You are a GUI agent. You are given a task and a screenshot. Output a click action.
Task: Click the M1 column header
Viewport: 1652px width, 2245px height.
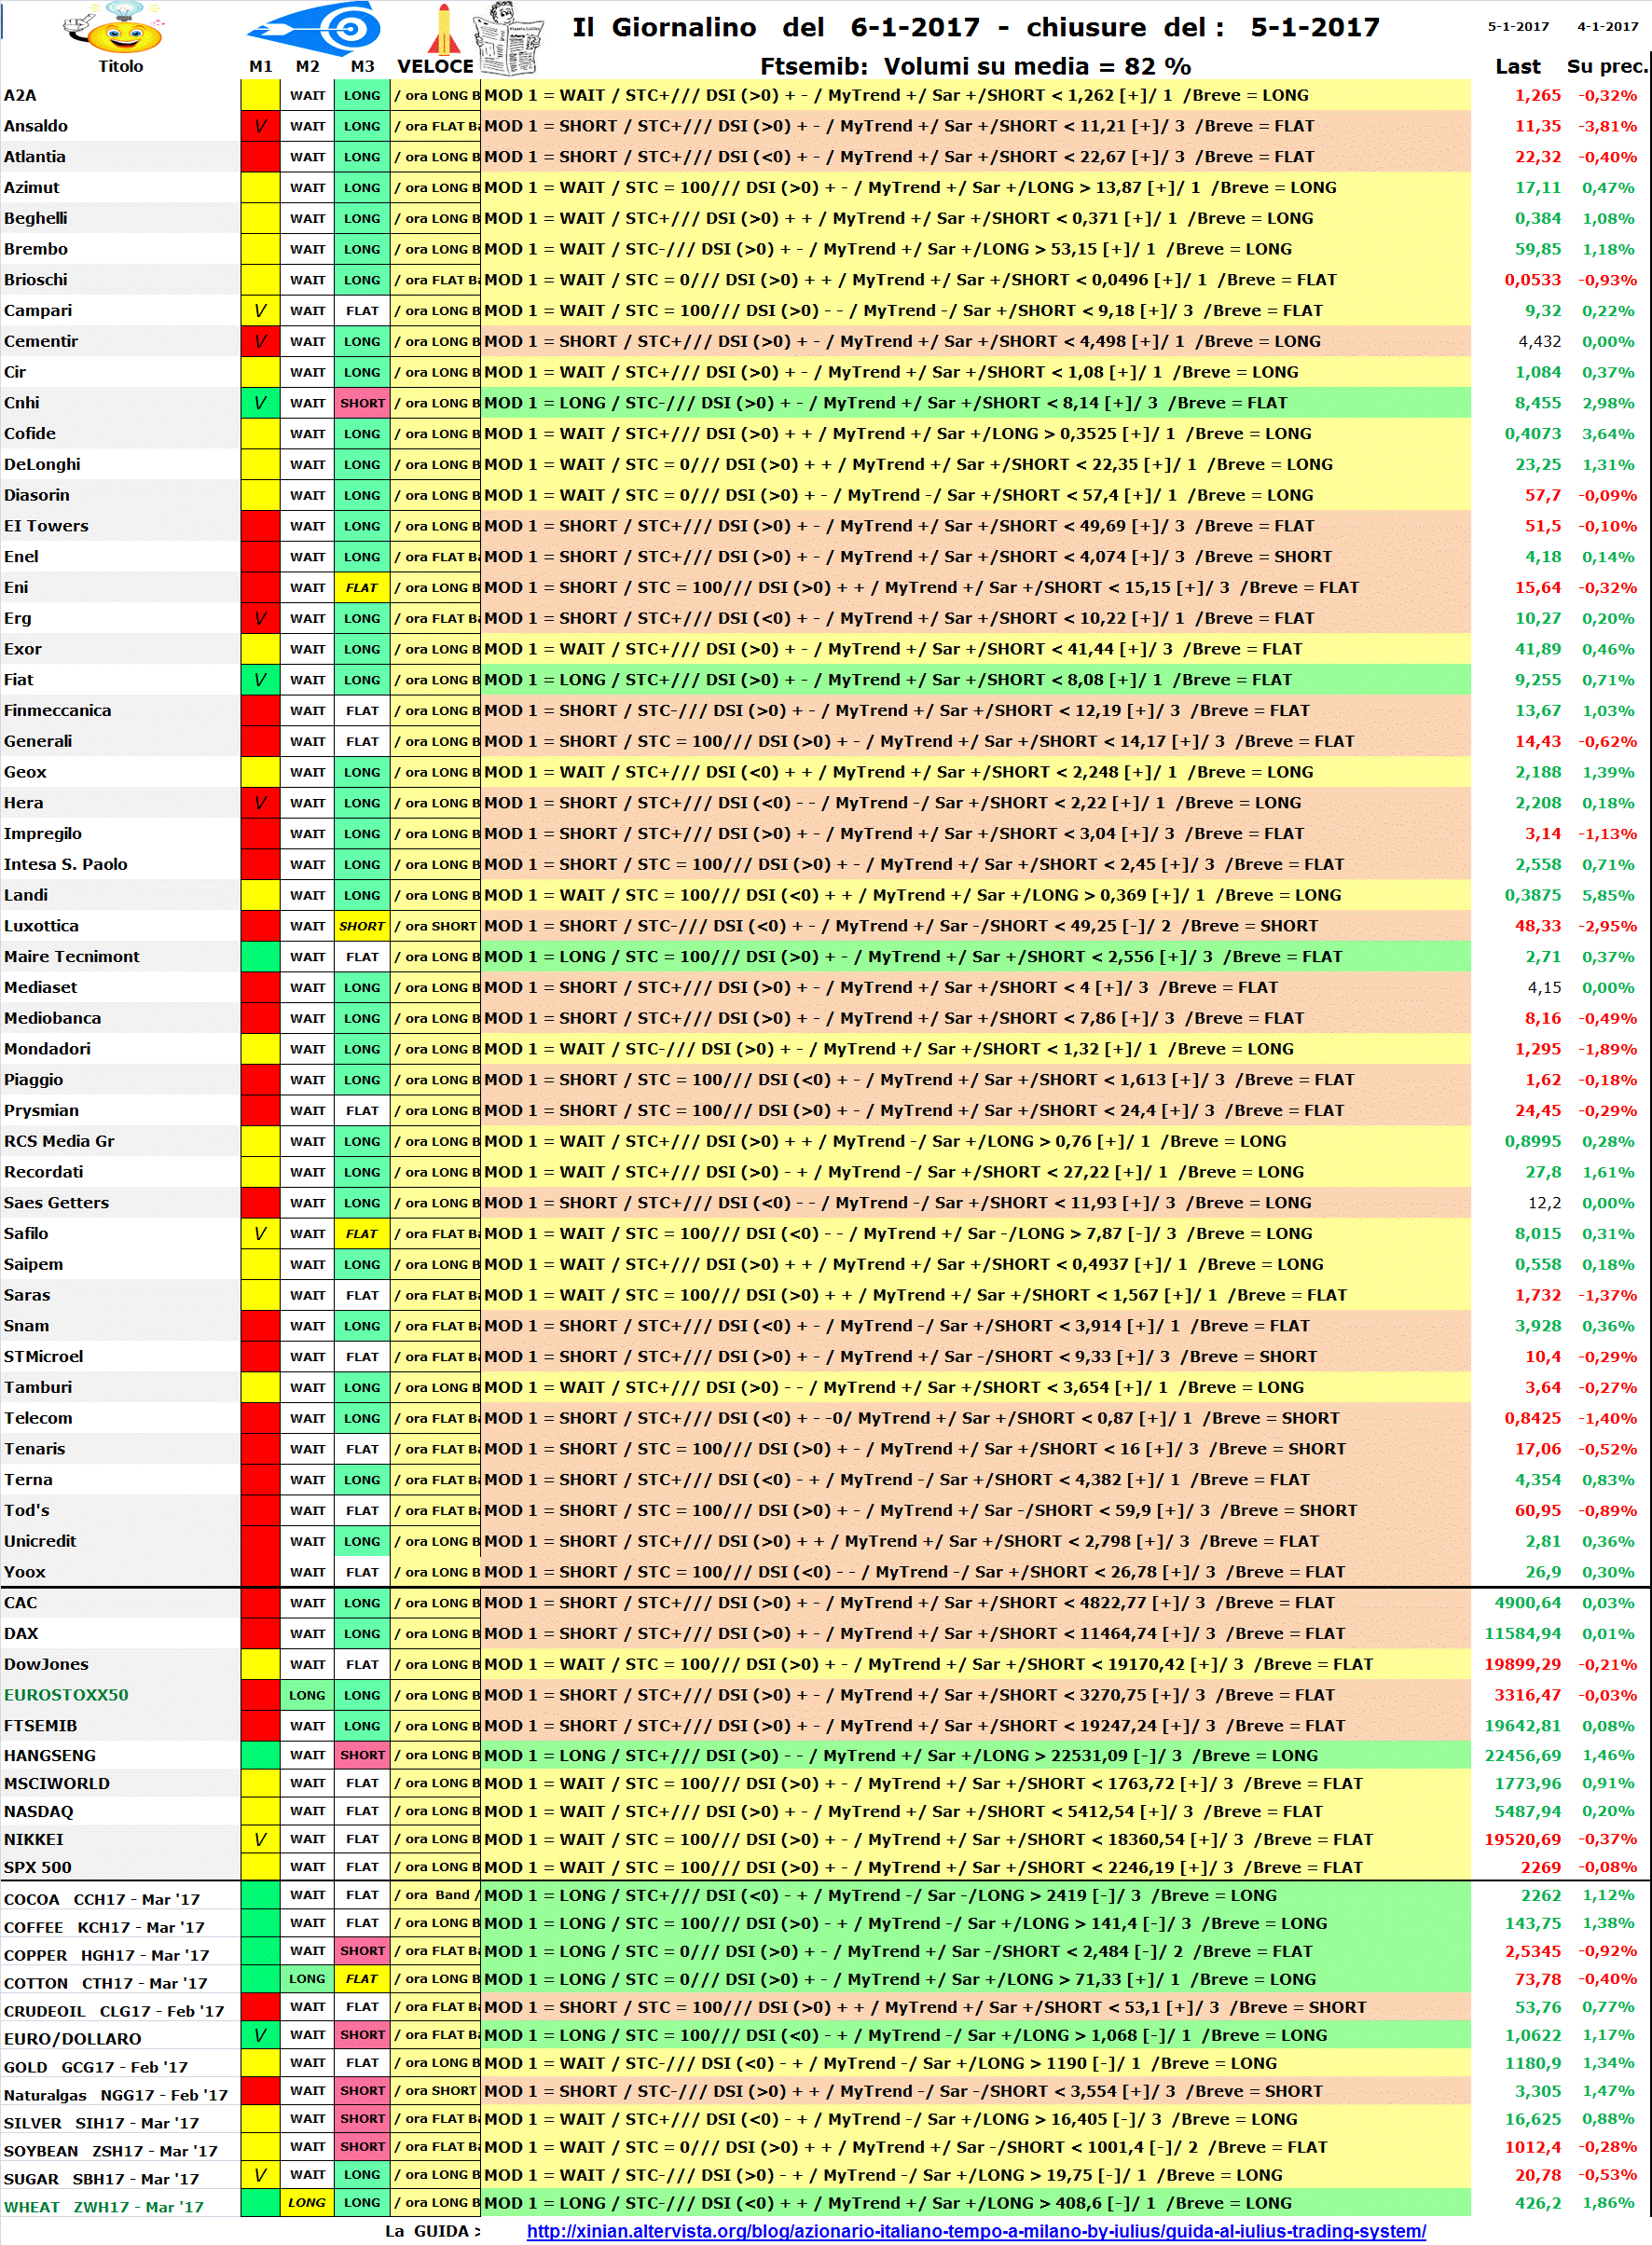tap(260, 66)
